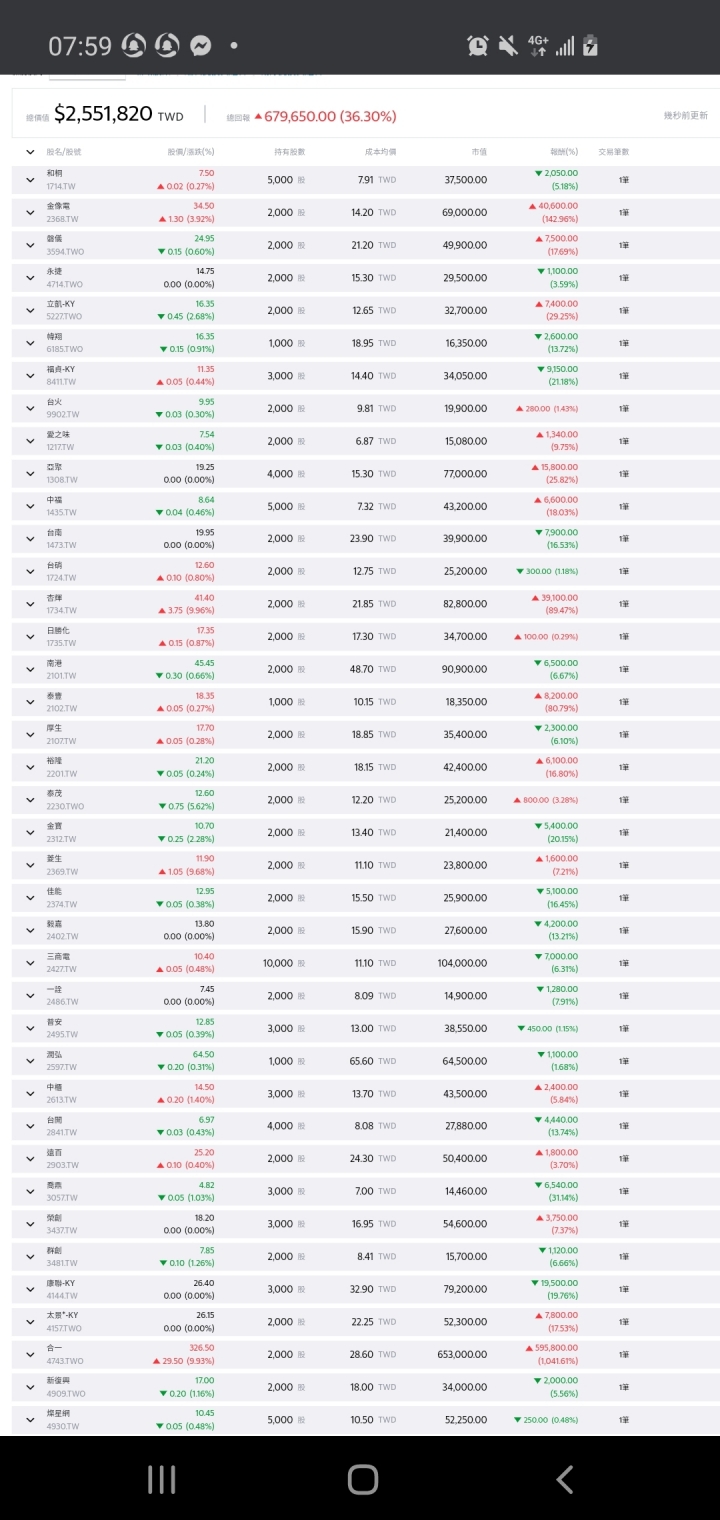
Task: Sort by the 股名/股號 column header
Action: point(64,152)
